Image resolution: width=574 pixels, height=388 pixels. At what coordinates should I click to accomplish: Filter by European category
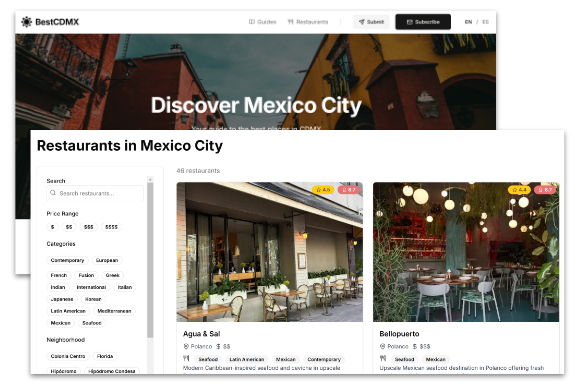tap(107, 260)
